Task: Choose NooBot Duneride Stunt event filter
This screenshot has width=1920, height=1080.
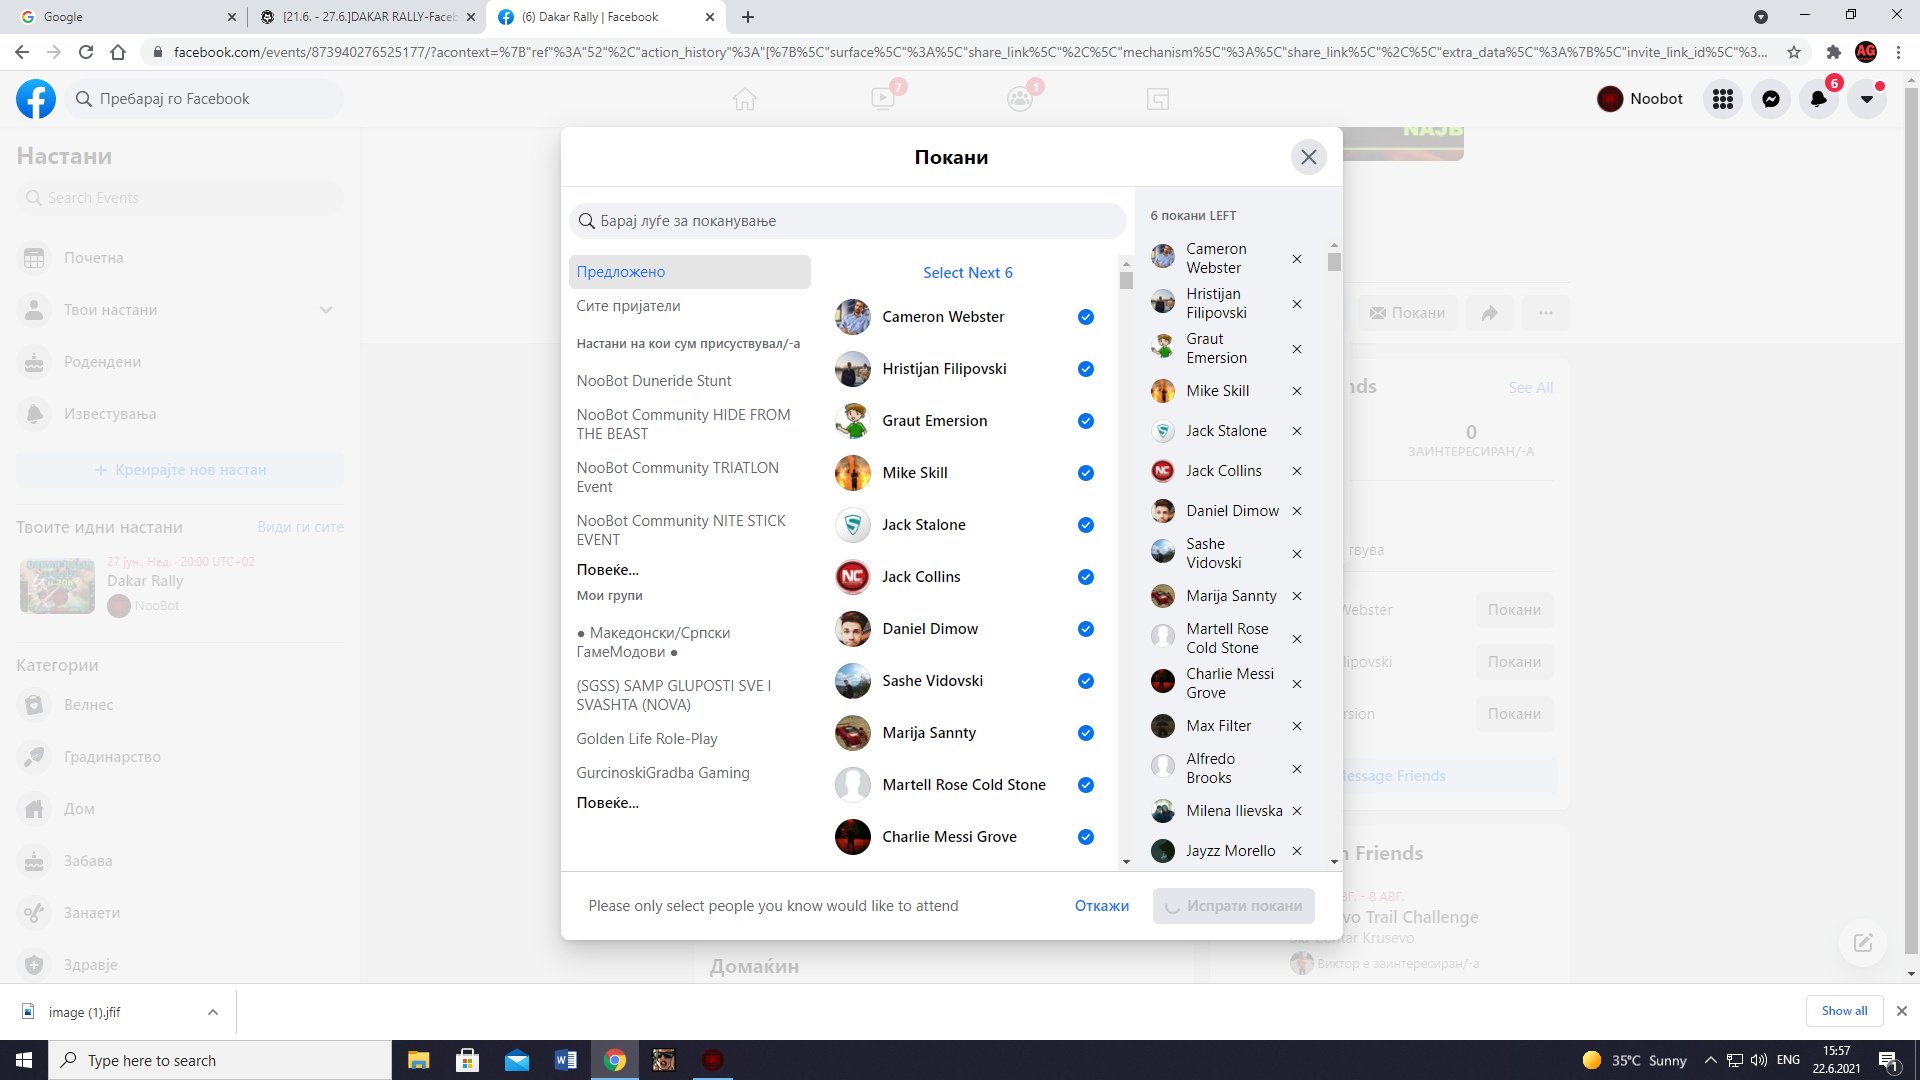Action: [654, 381]
